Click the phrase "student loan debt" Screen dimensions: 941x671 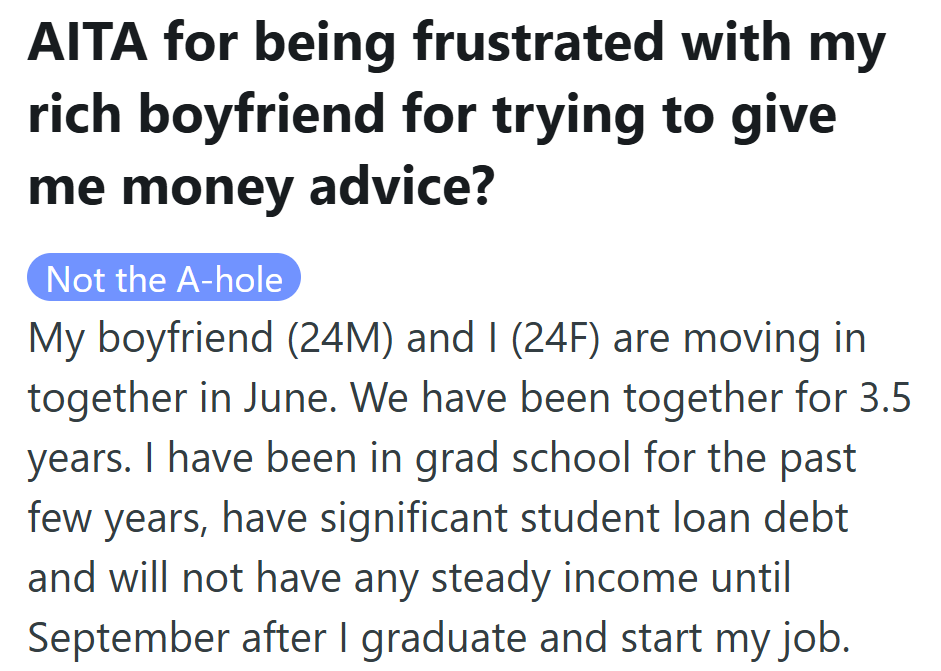684,517
